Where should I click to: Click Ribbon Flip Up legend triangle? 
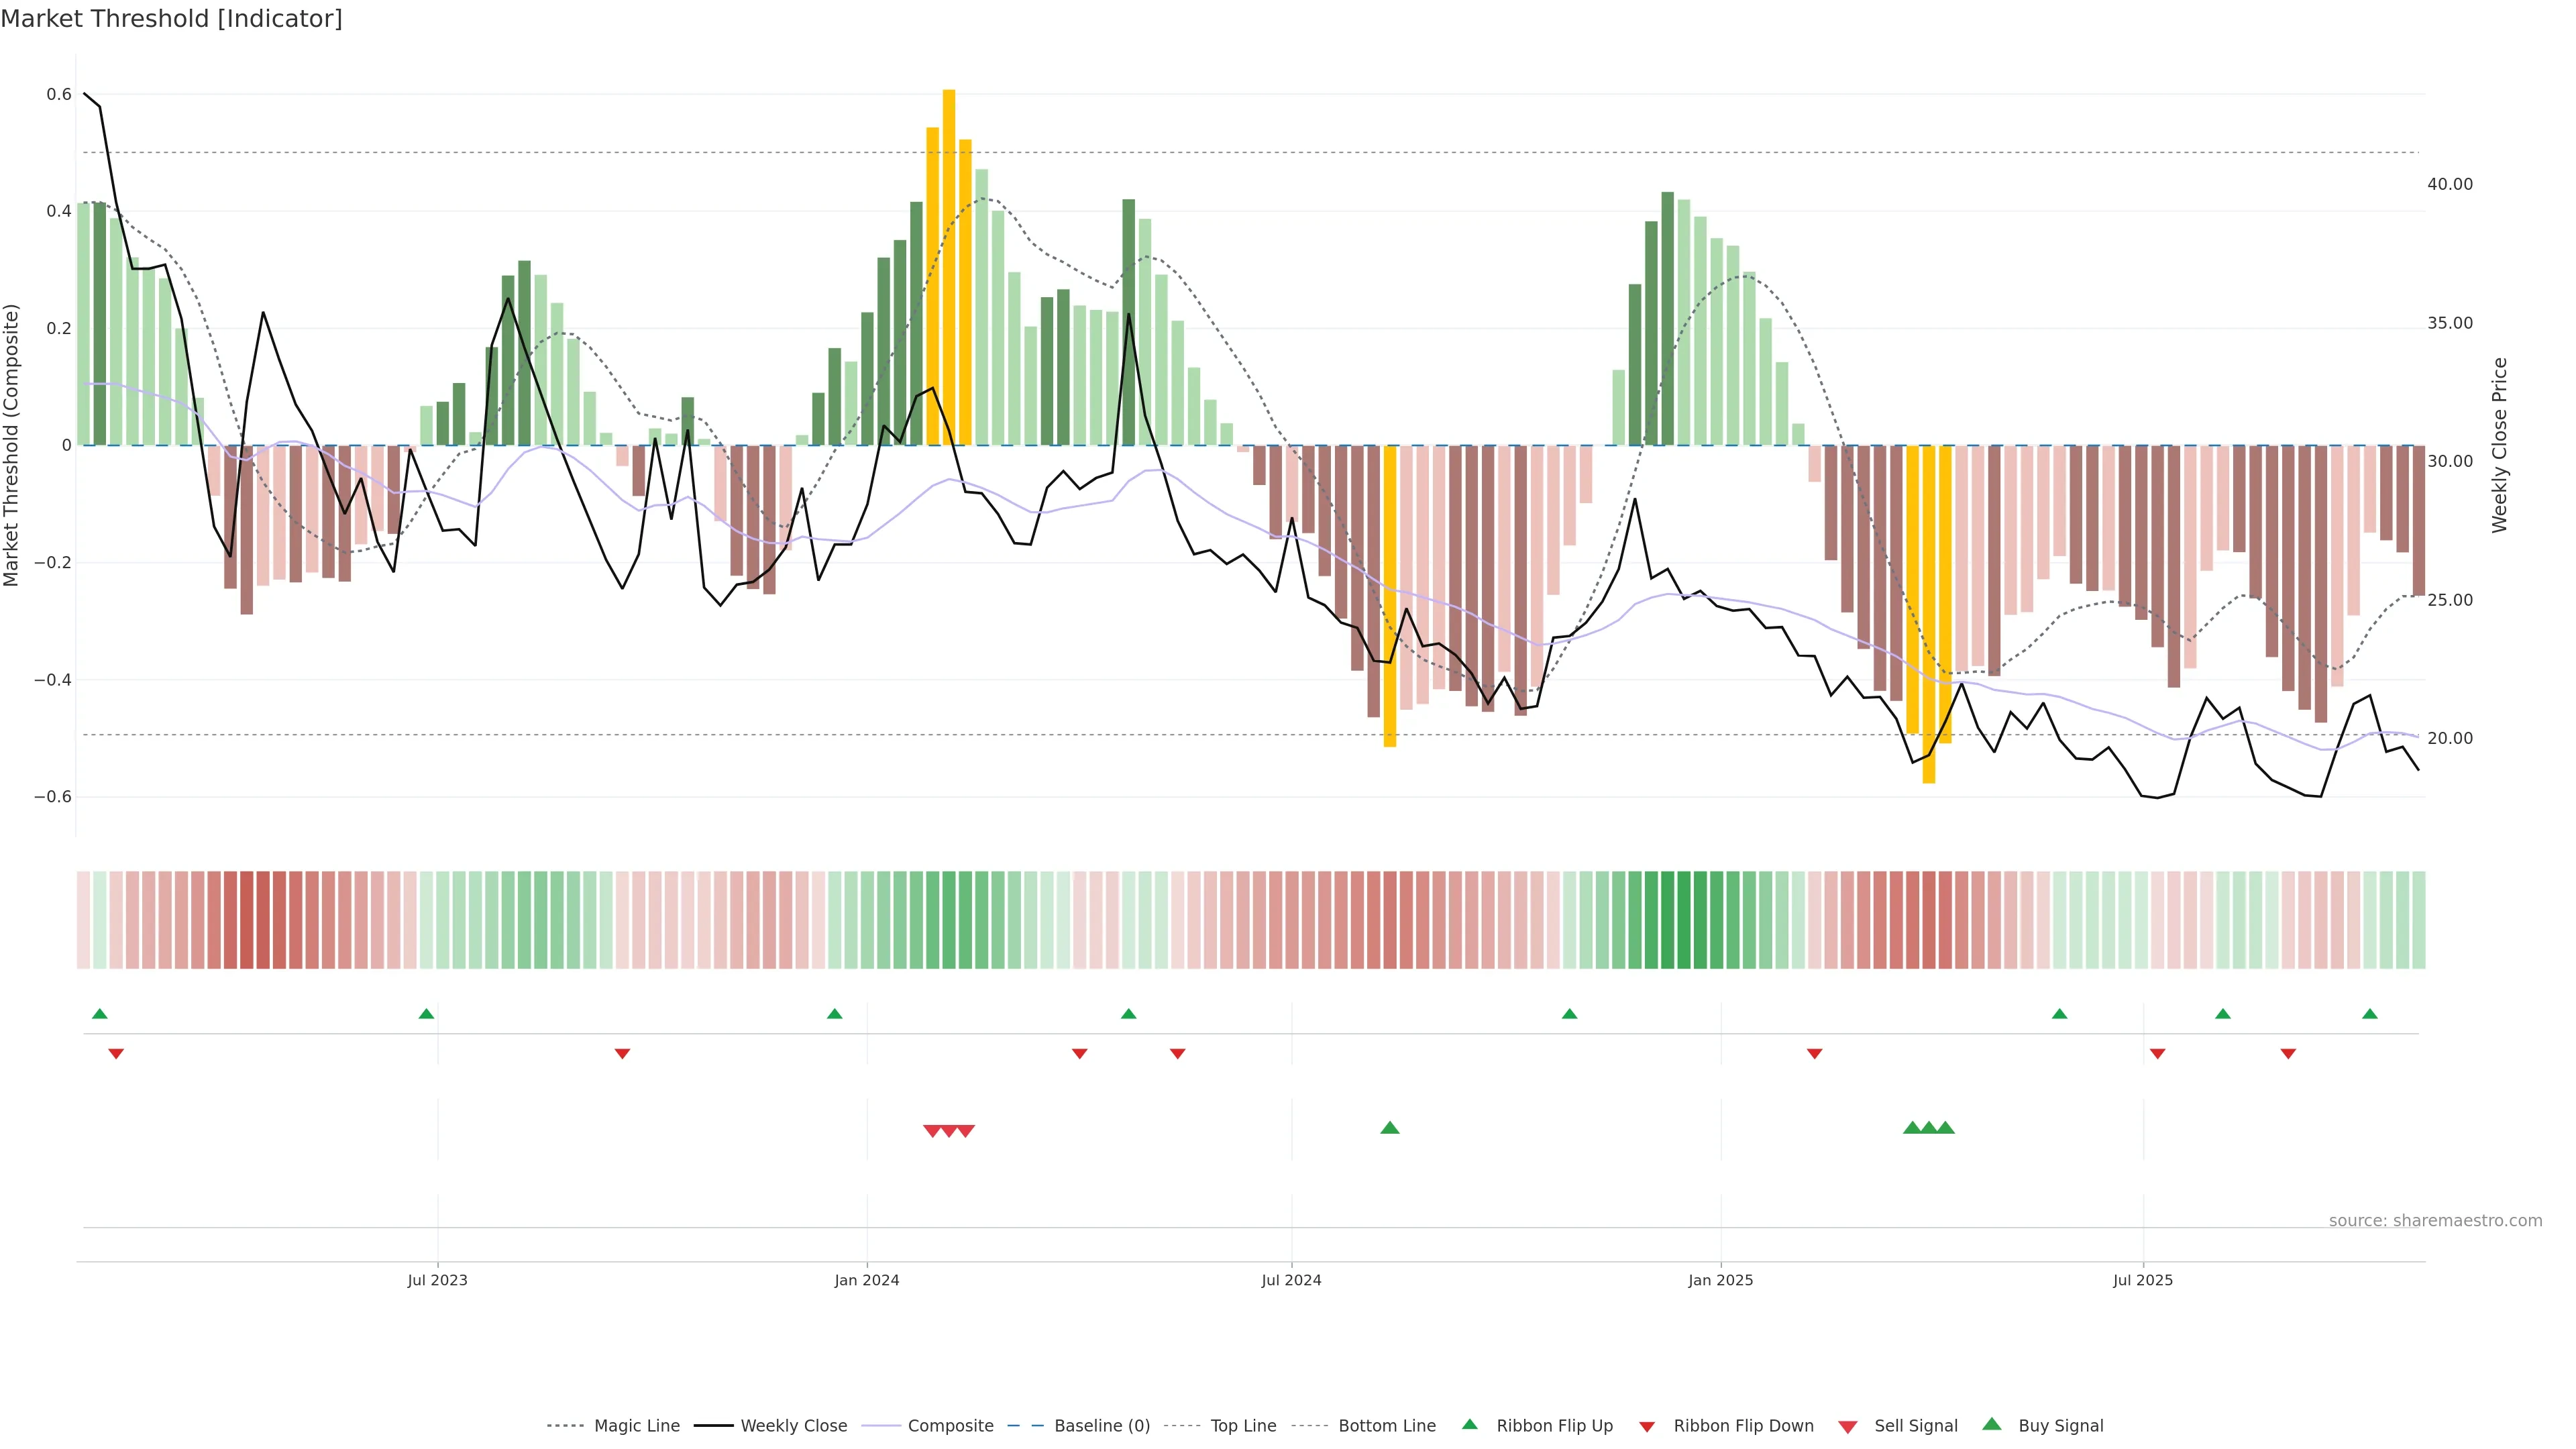coord(1470,1424)
